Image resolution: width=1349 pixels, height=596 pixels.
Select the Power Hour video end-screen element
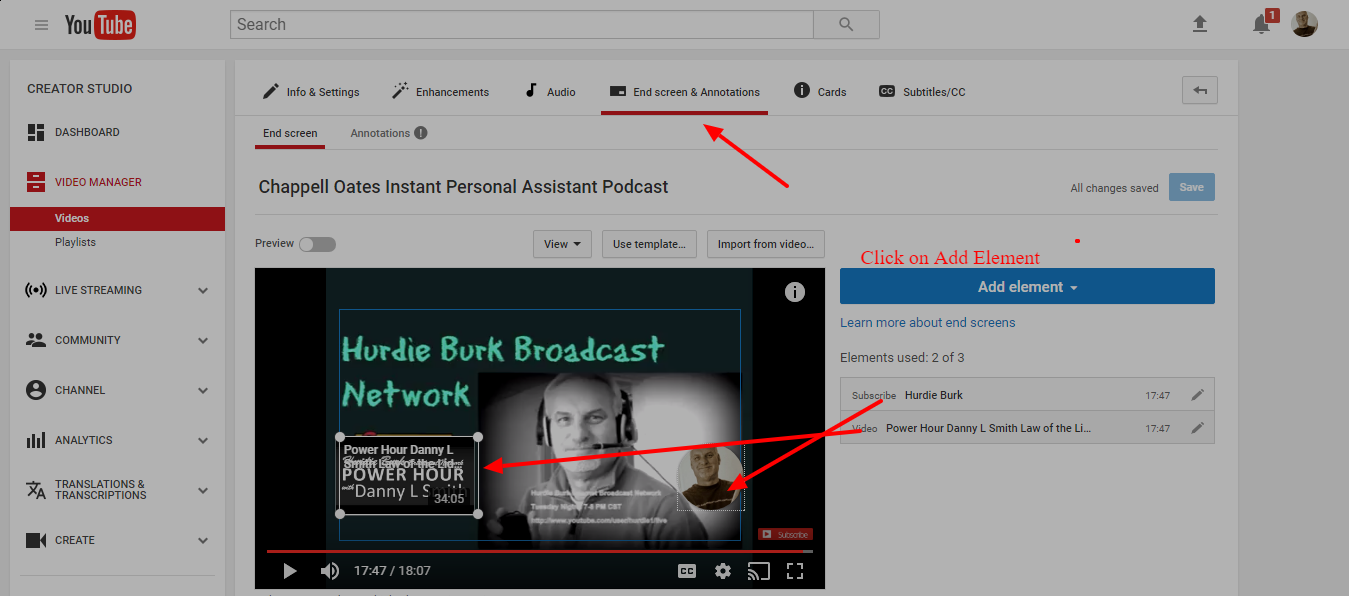click(408, 475)
